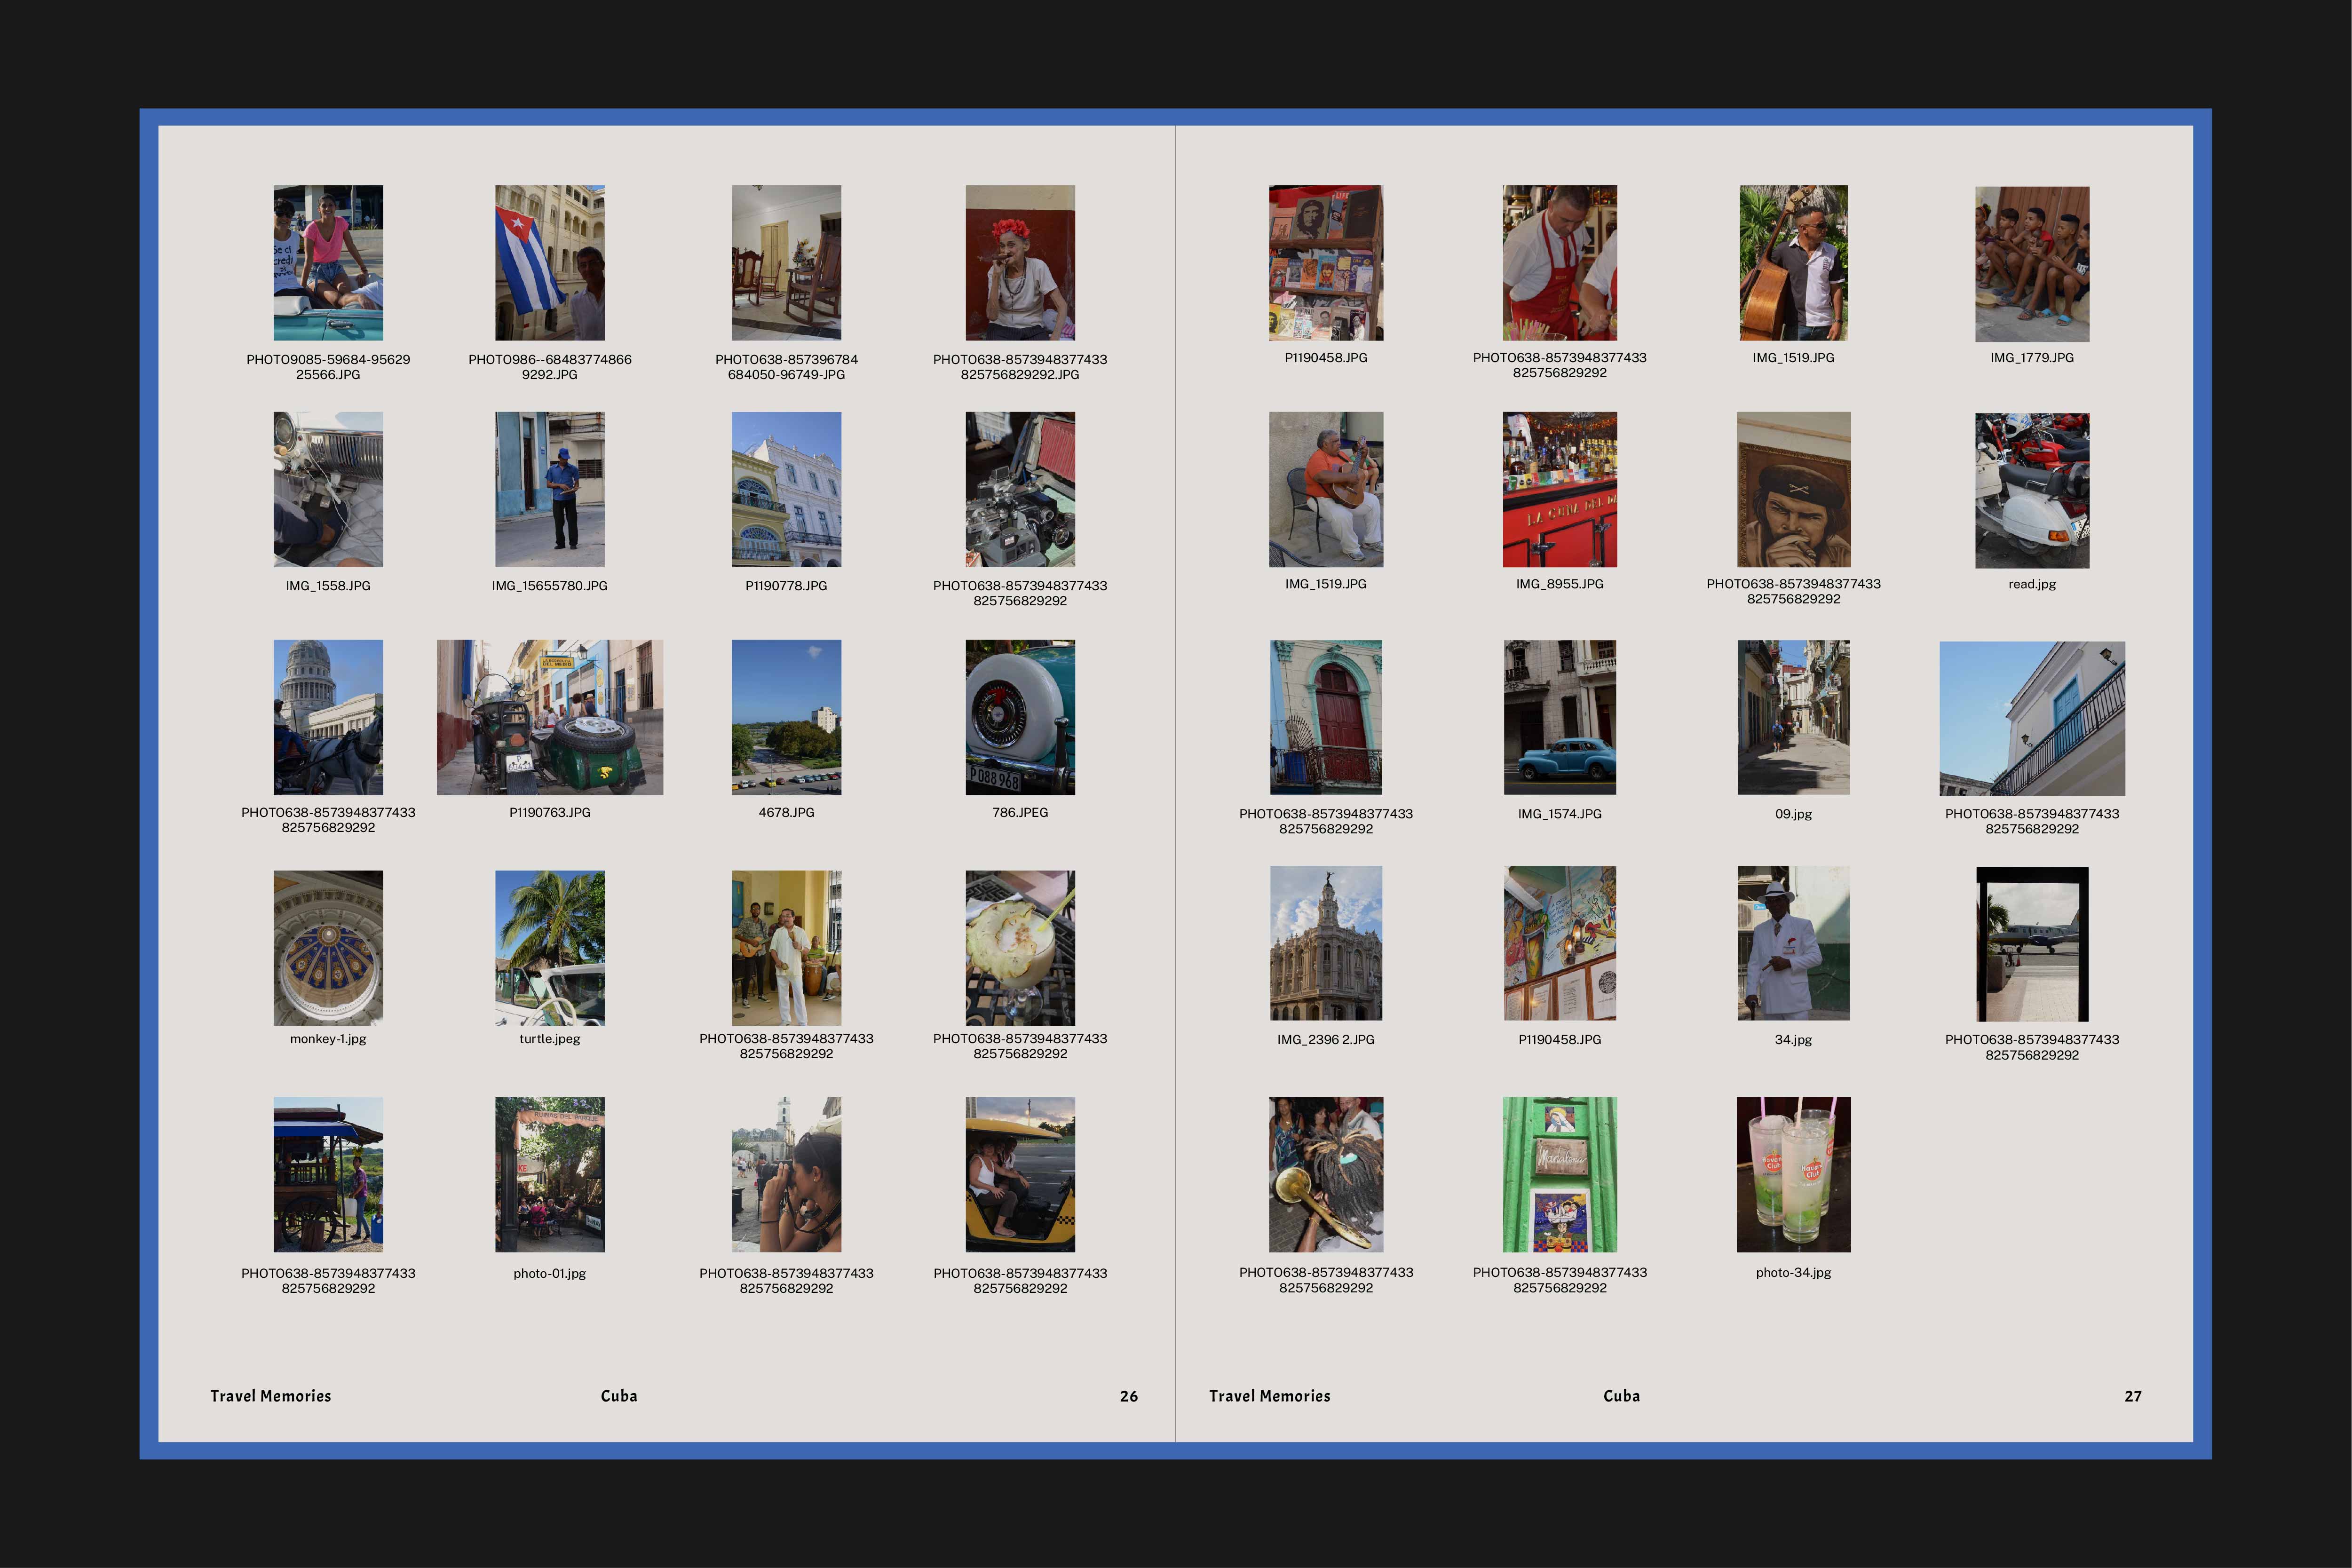
Task: Click the IMG_8955.JPG red bar photo
Action: click(1559, 489)
